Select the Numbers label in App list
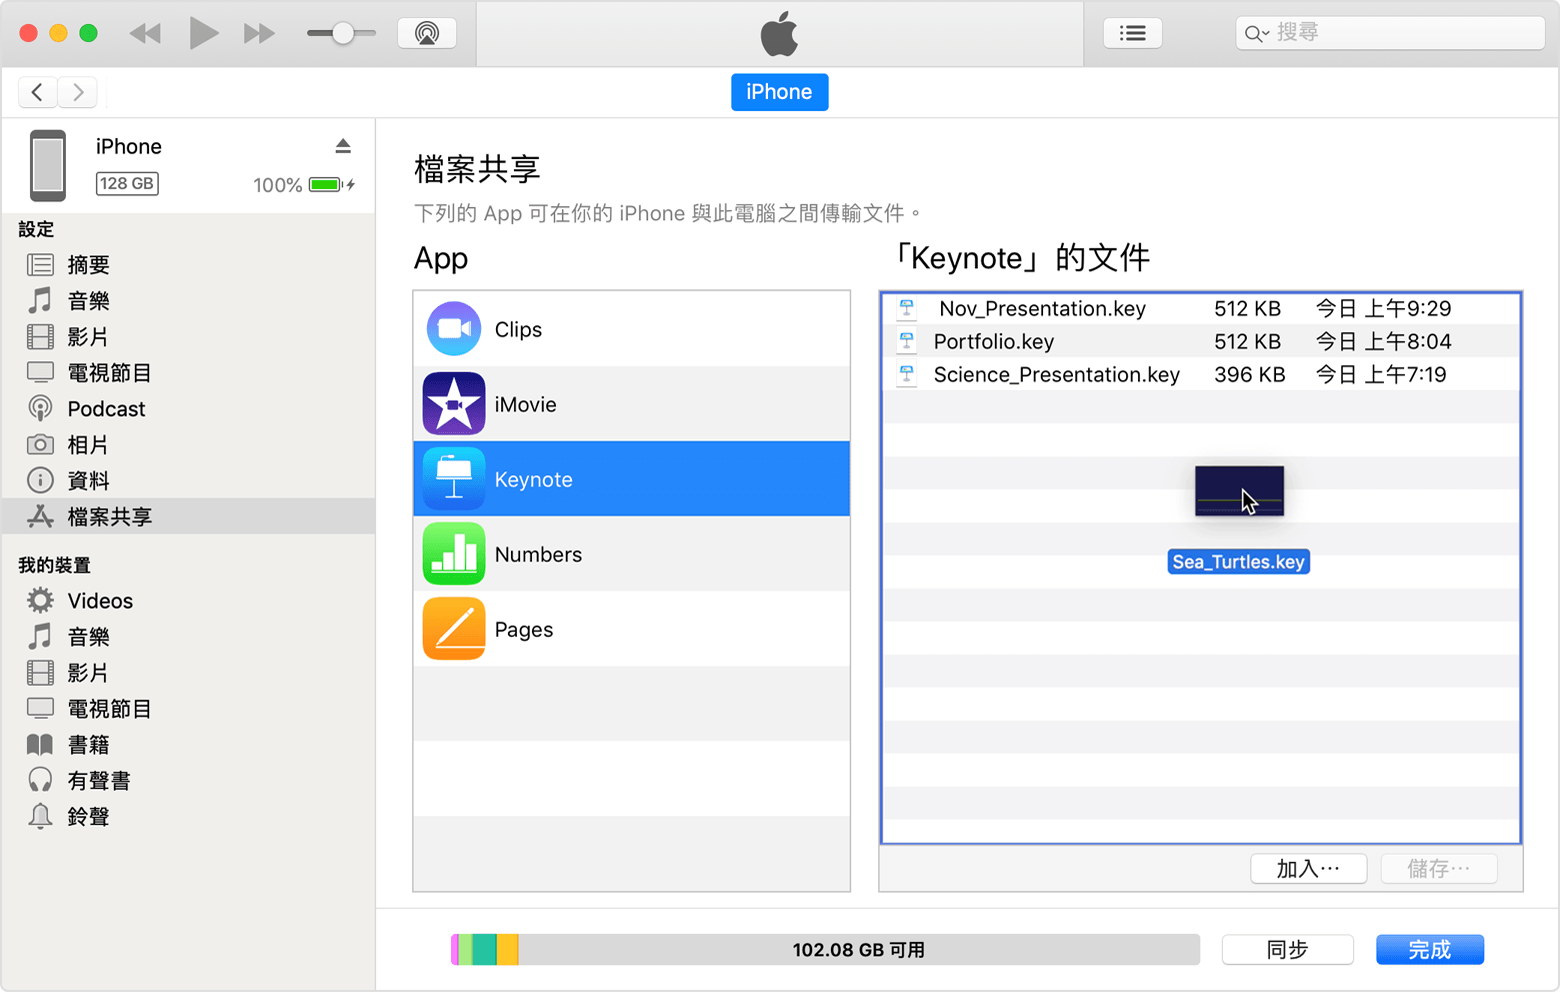 (538, 555)
